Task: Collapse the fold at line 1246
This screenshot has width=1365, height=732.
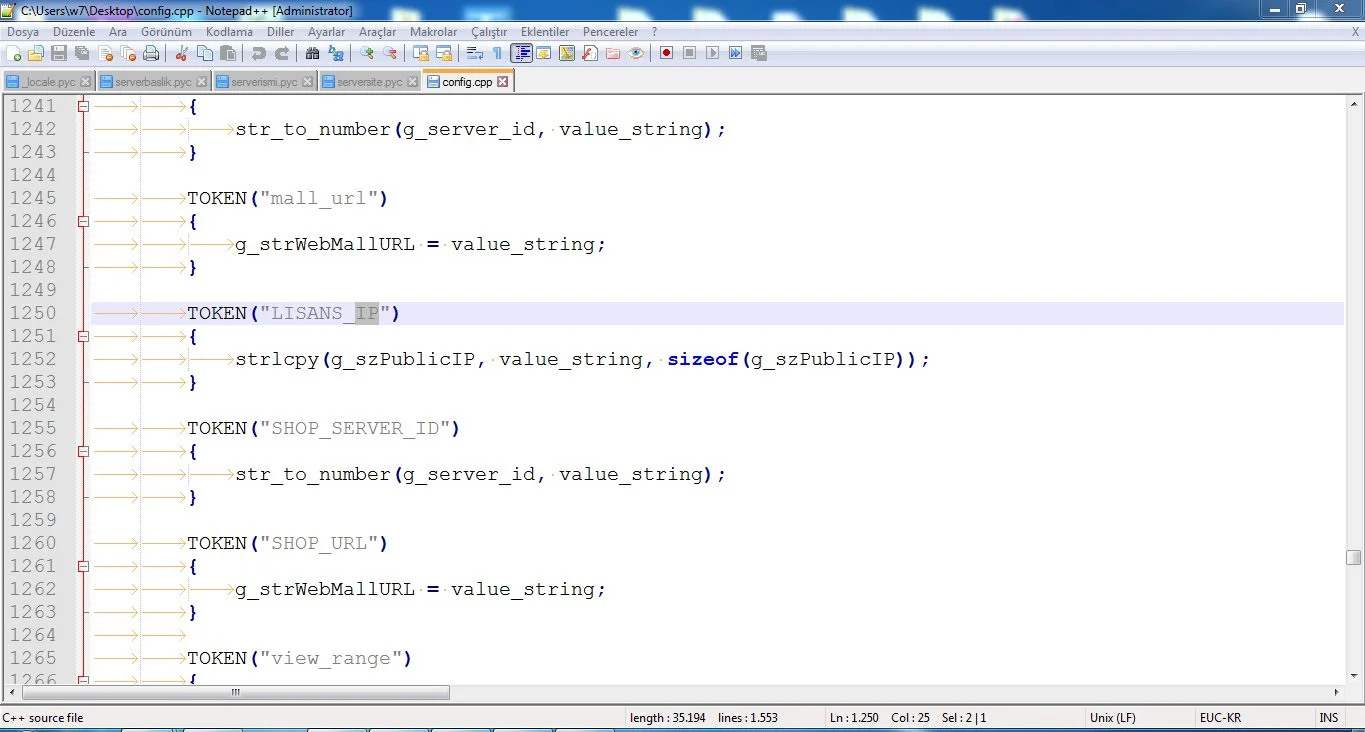Action: pyautogui.click(x=83, y=221)
